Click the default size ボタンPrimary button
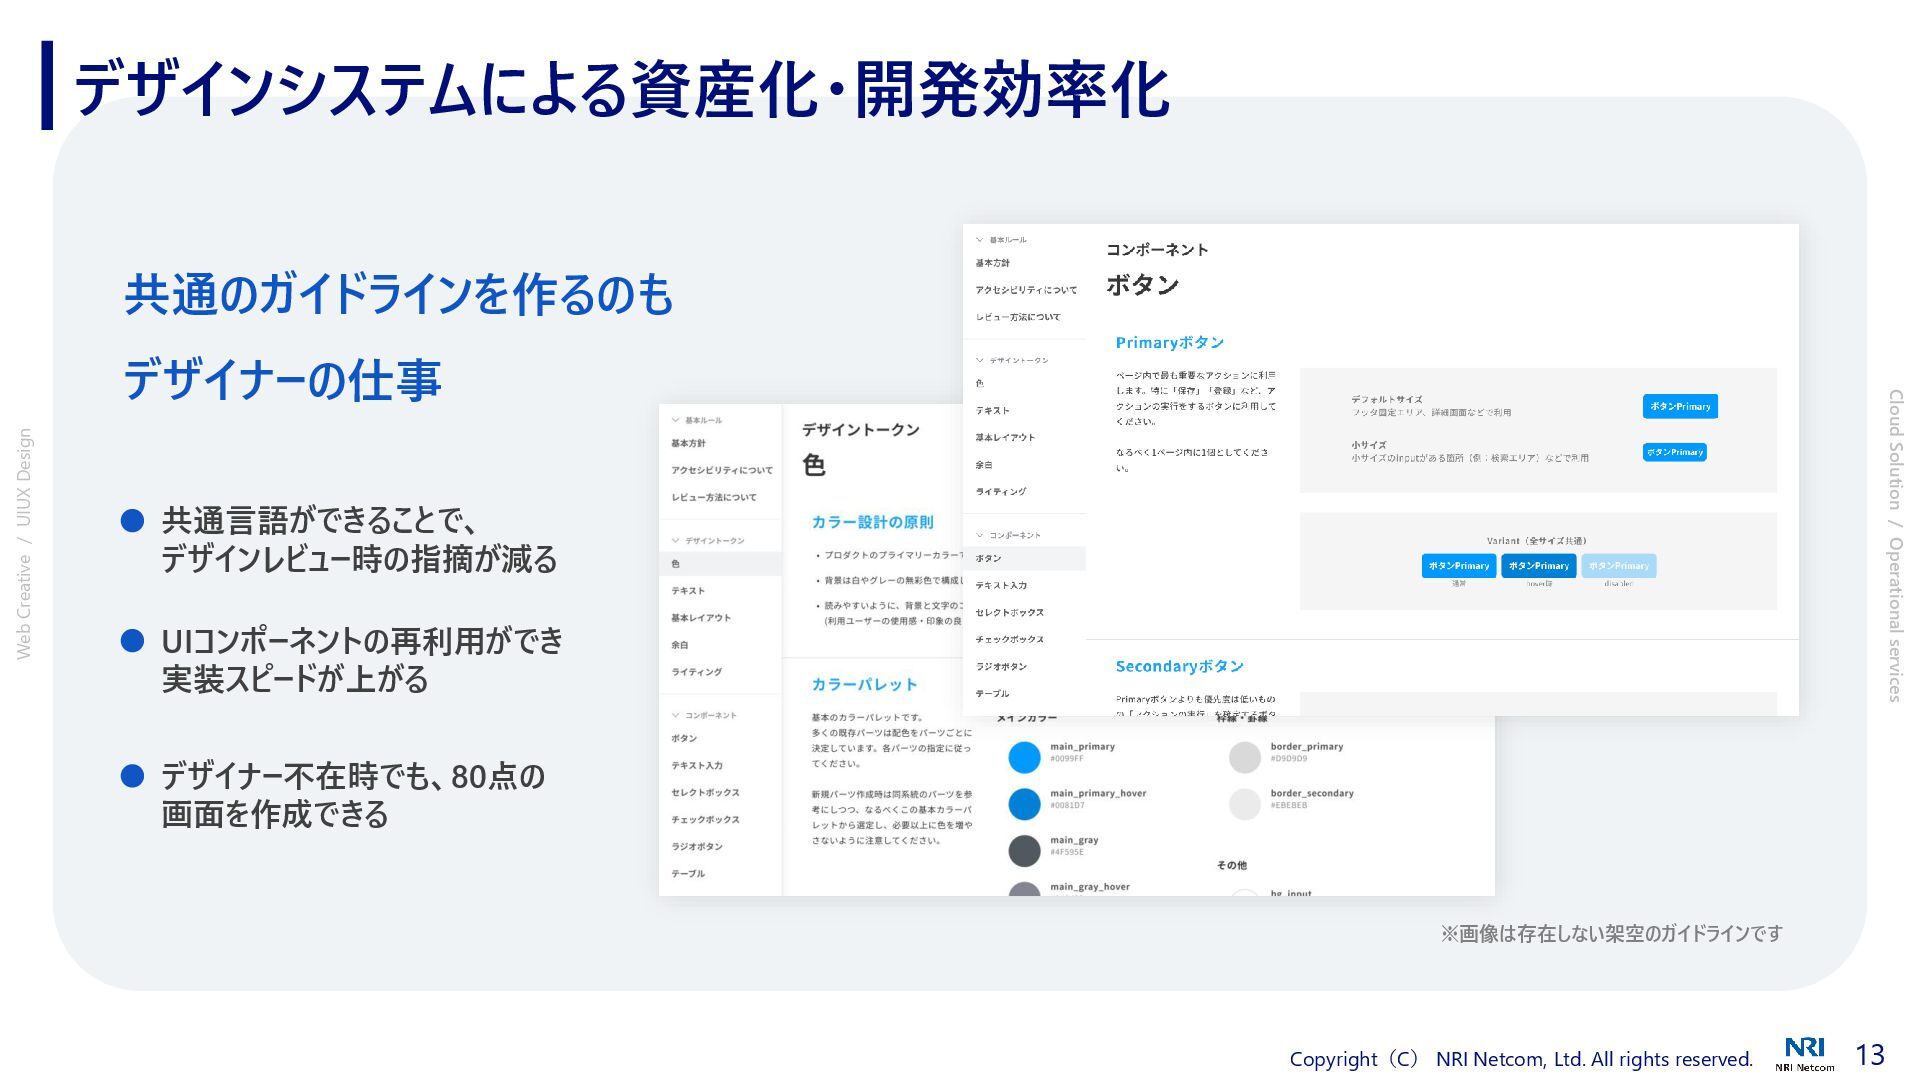Screen dimensions: 1920x1080 coord(1679,406)
